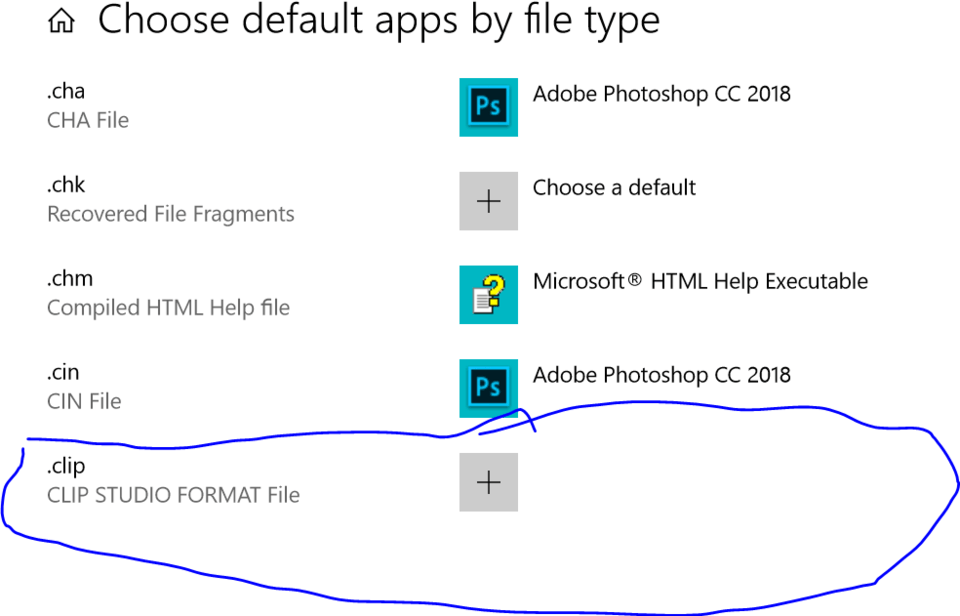
Task: Change Adobe Photoshop CC 2018 default for .cha
Action: 661,94
